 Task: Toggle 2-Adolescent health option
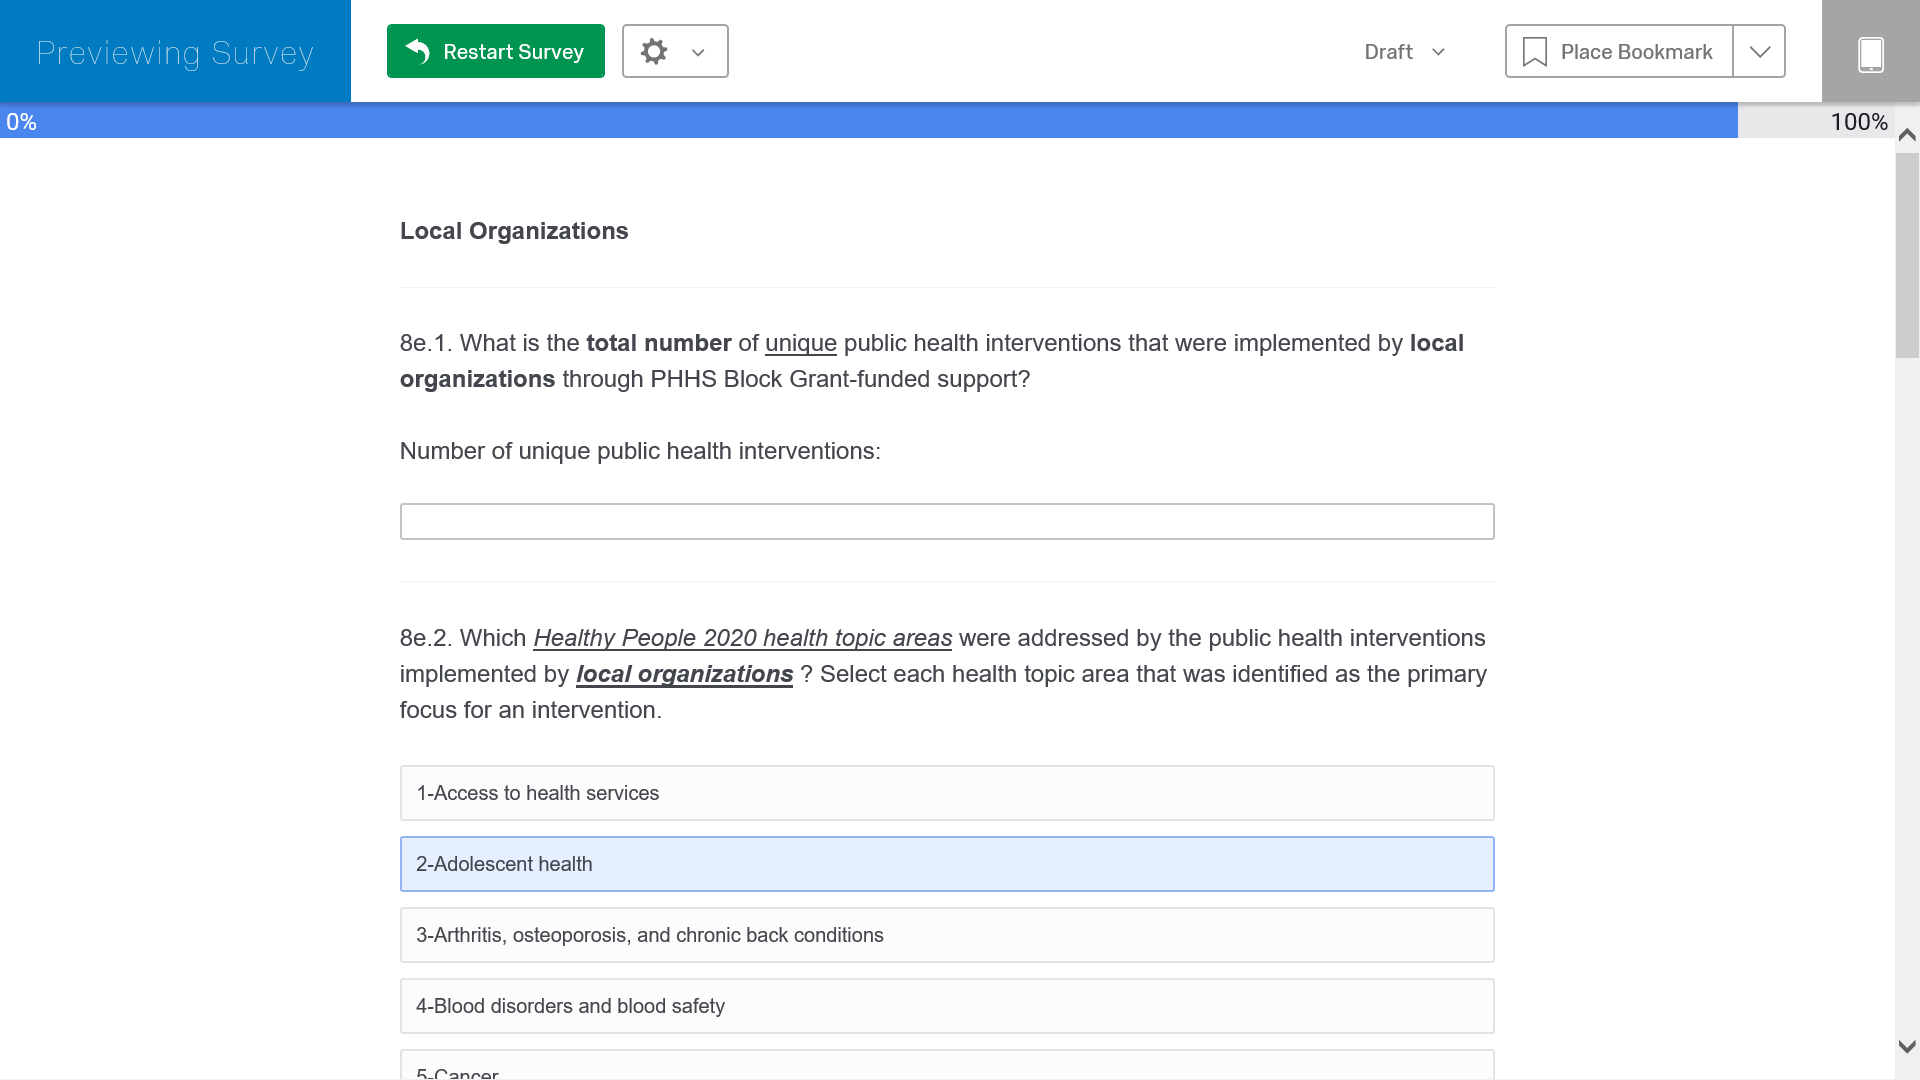[946, 864]
